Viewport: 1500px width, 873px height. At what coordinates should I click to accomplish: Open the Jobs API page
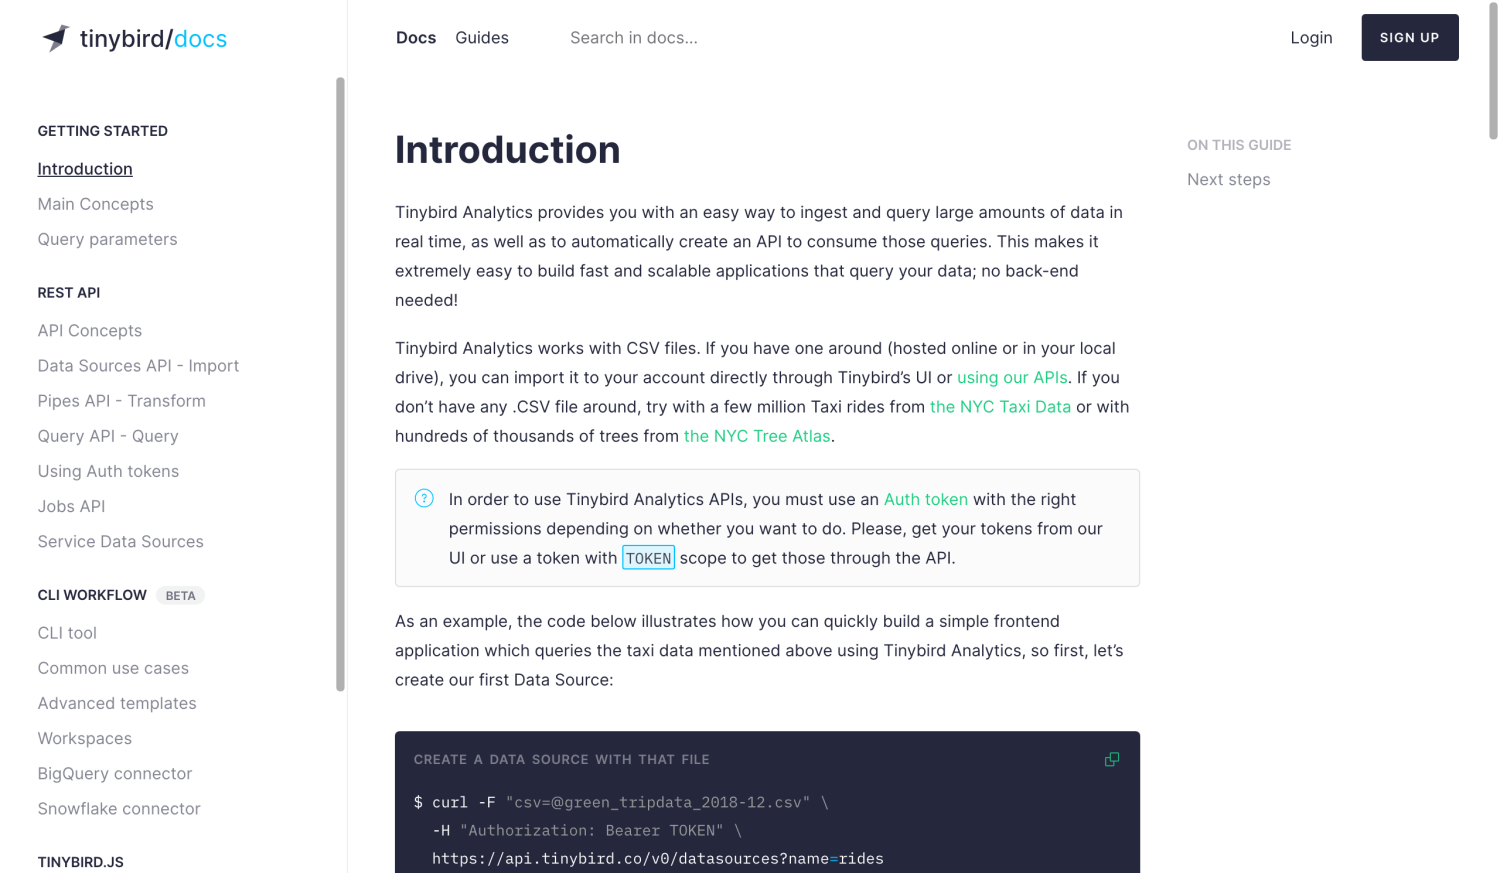[x=71, y=506]
